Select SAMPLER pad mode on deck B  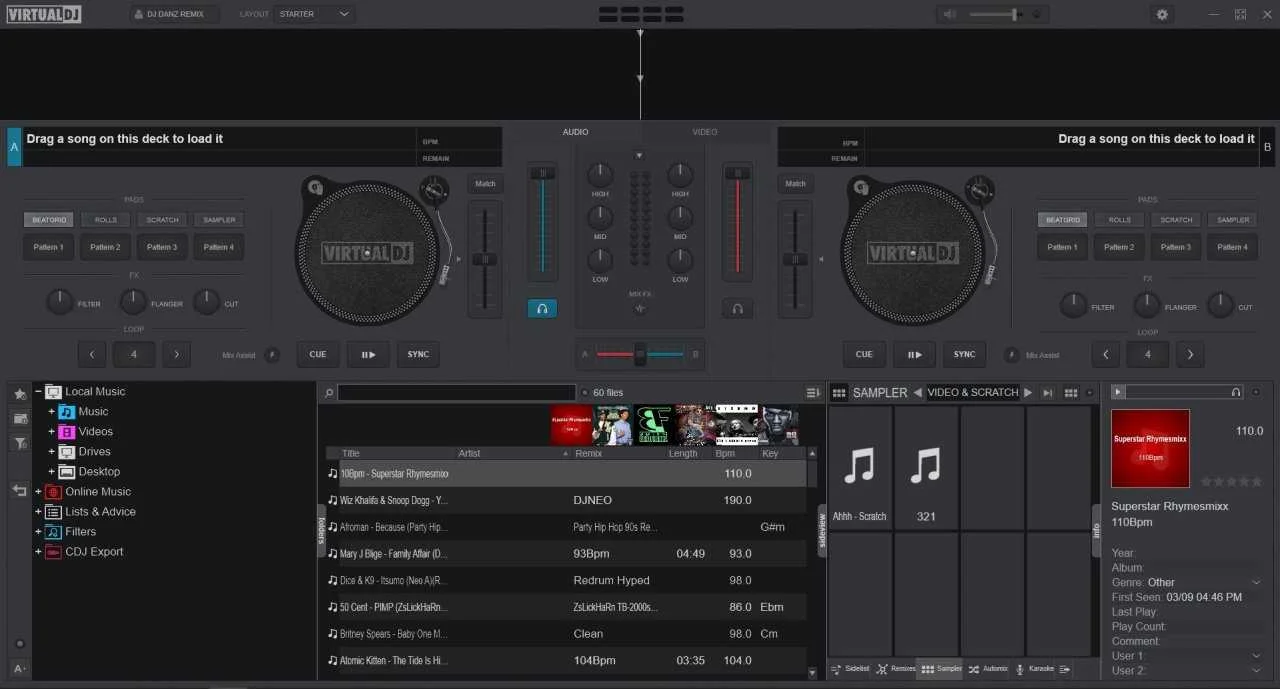tap(1233, 220)
